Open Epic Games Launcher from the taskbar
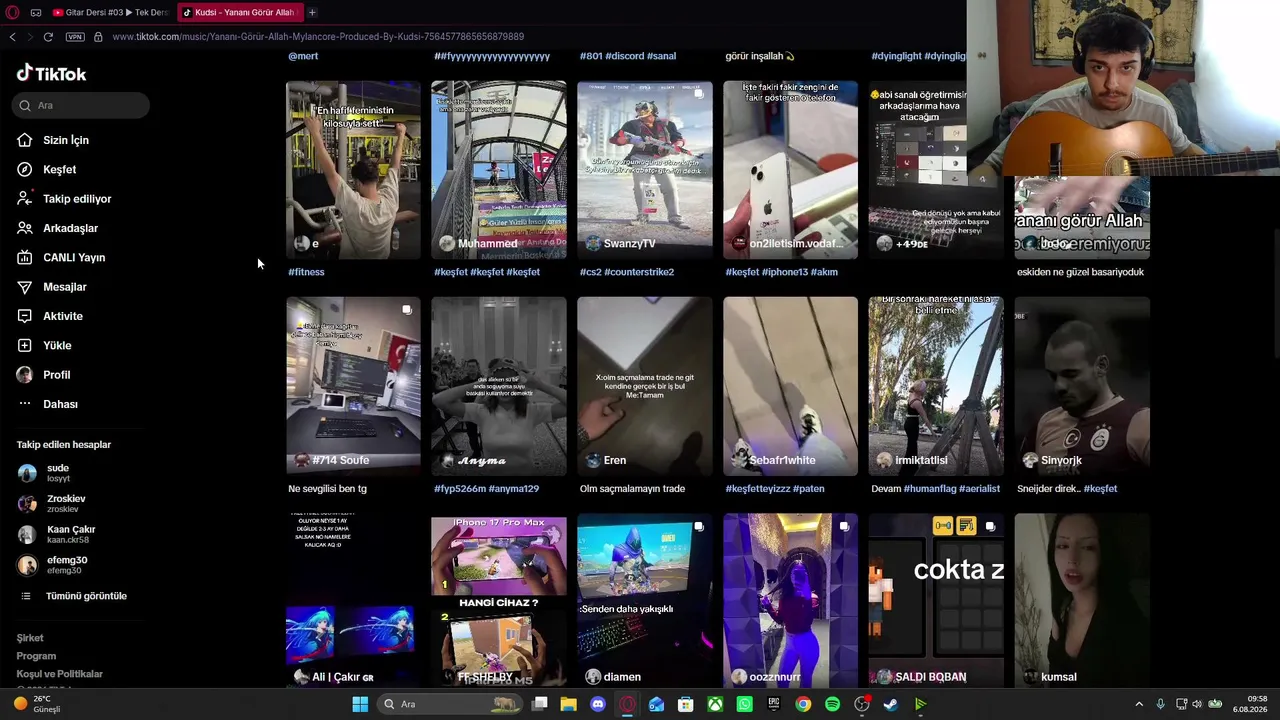The height and width of the screenshot is (720, 1280). 774,704
